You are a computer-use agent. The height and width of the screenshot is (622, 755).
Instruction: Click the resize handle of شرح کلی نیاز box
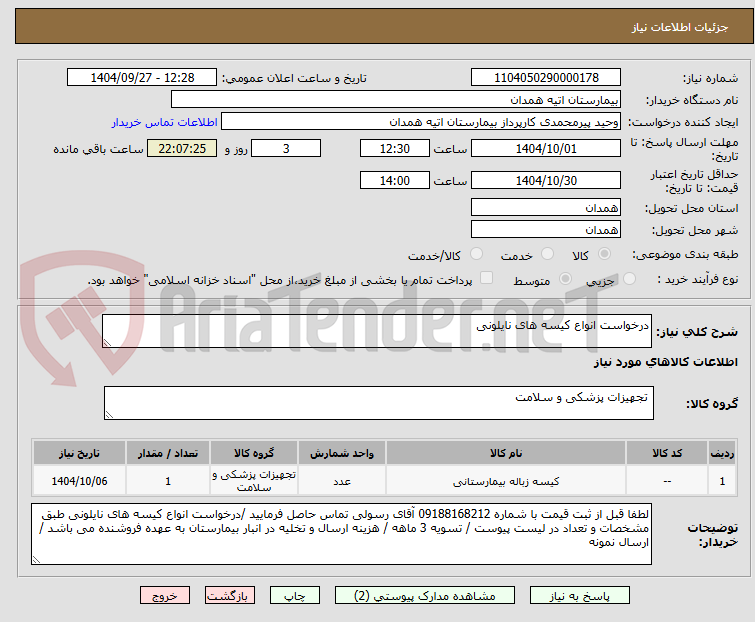pos(107,343)
